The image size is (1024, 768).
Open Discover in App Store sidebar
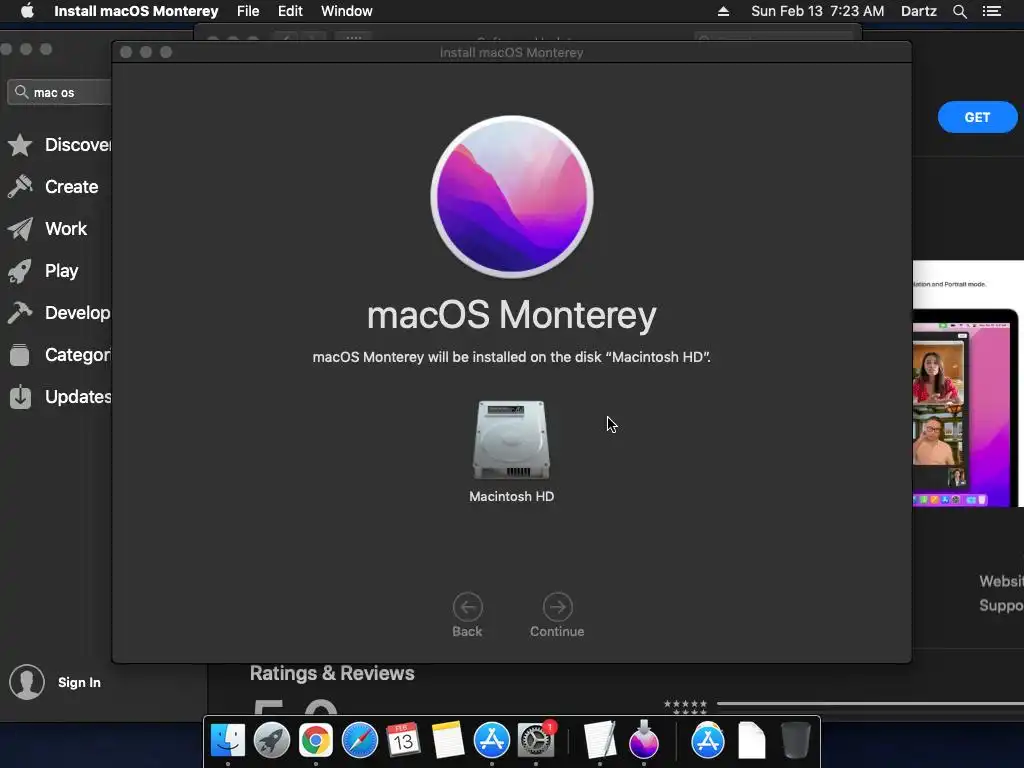(x=59, y=144)
